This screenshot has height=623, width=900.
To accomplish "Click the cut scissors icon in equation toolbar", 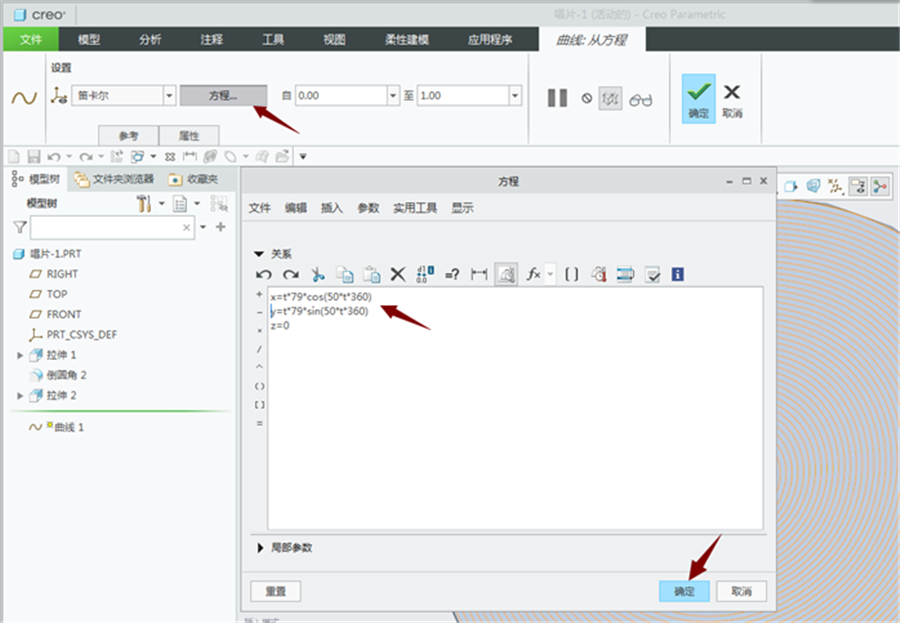I will (x=317, y=274).
